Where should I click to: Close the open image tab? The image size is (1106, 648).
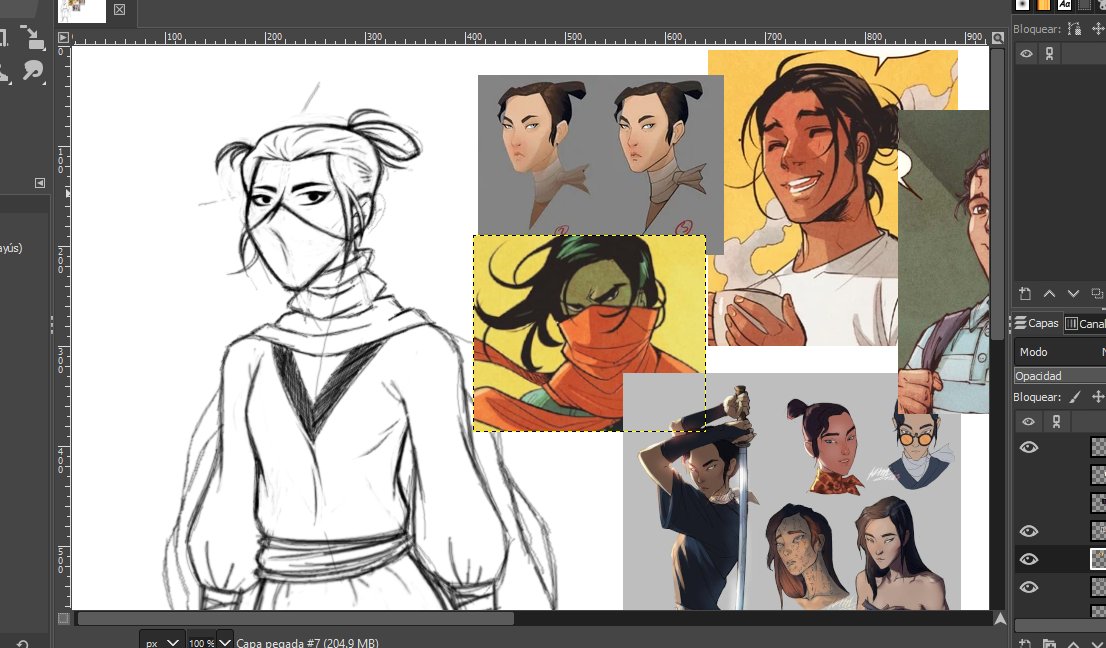point(119,10)
